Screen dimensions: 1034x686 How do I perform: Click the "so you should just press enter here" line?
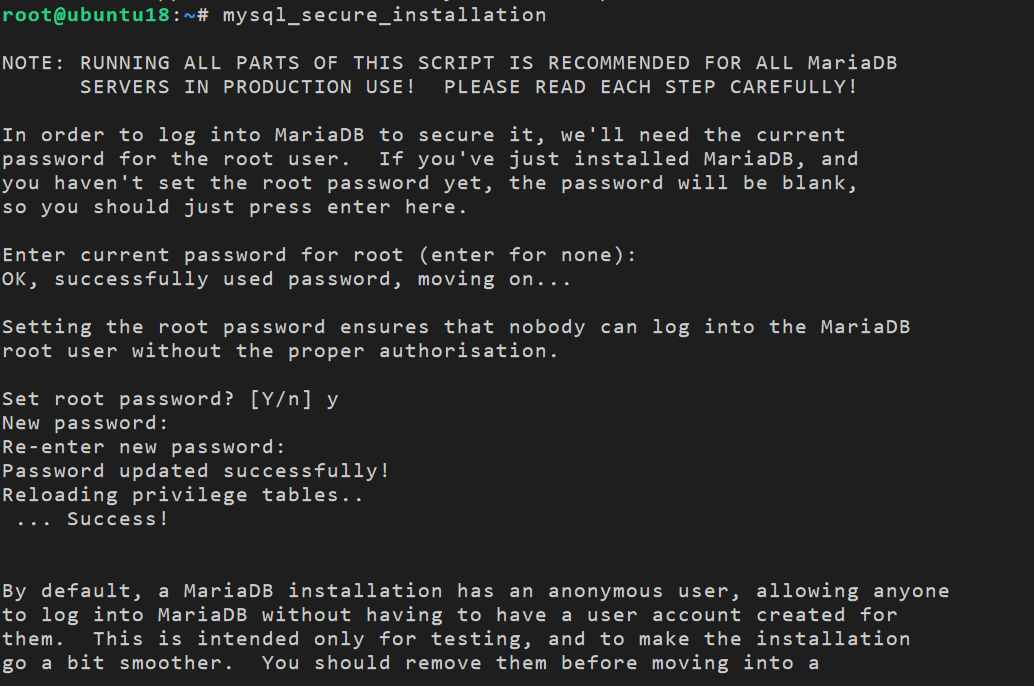click(x=235, y=207)
